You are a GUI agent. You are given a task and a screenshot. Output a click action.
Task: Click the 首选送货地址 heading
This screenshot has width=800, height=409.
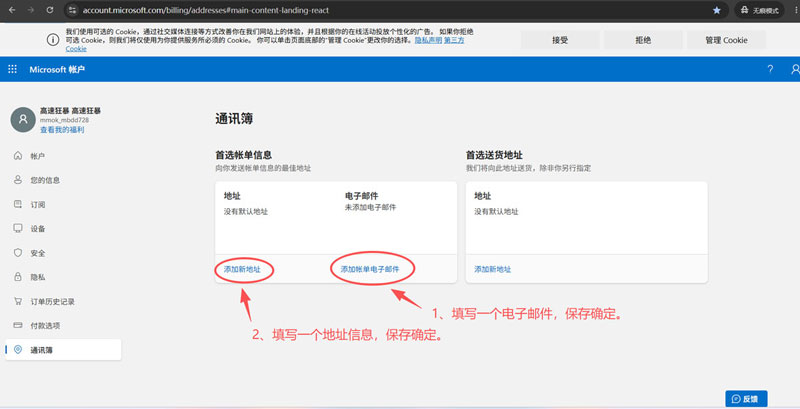point(494,155)
